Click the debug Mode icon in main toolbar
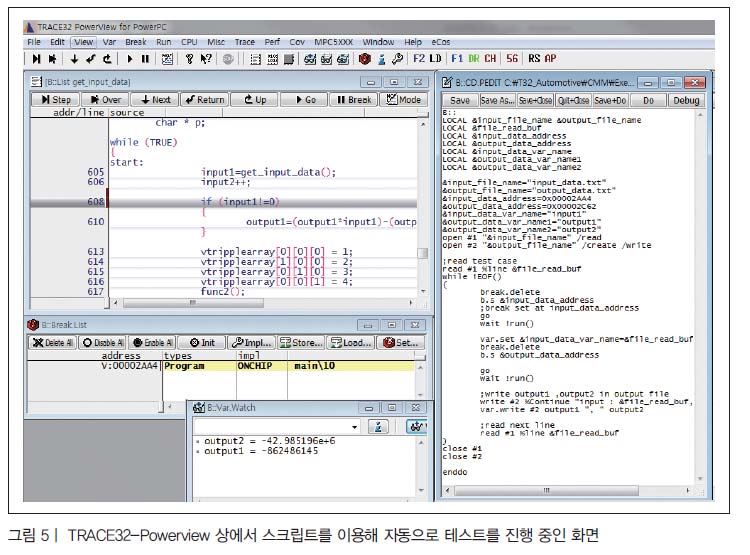Image resolution: width=750 pixels, height=555 pixels. (167, 59)
